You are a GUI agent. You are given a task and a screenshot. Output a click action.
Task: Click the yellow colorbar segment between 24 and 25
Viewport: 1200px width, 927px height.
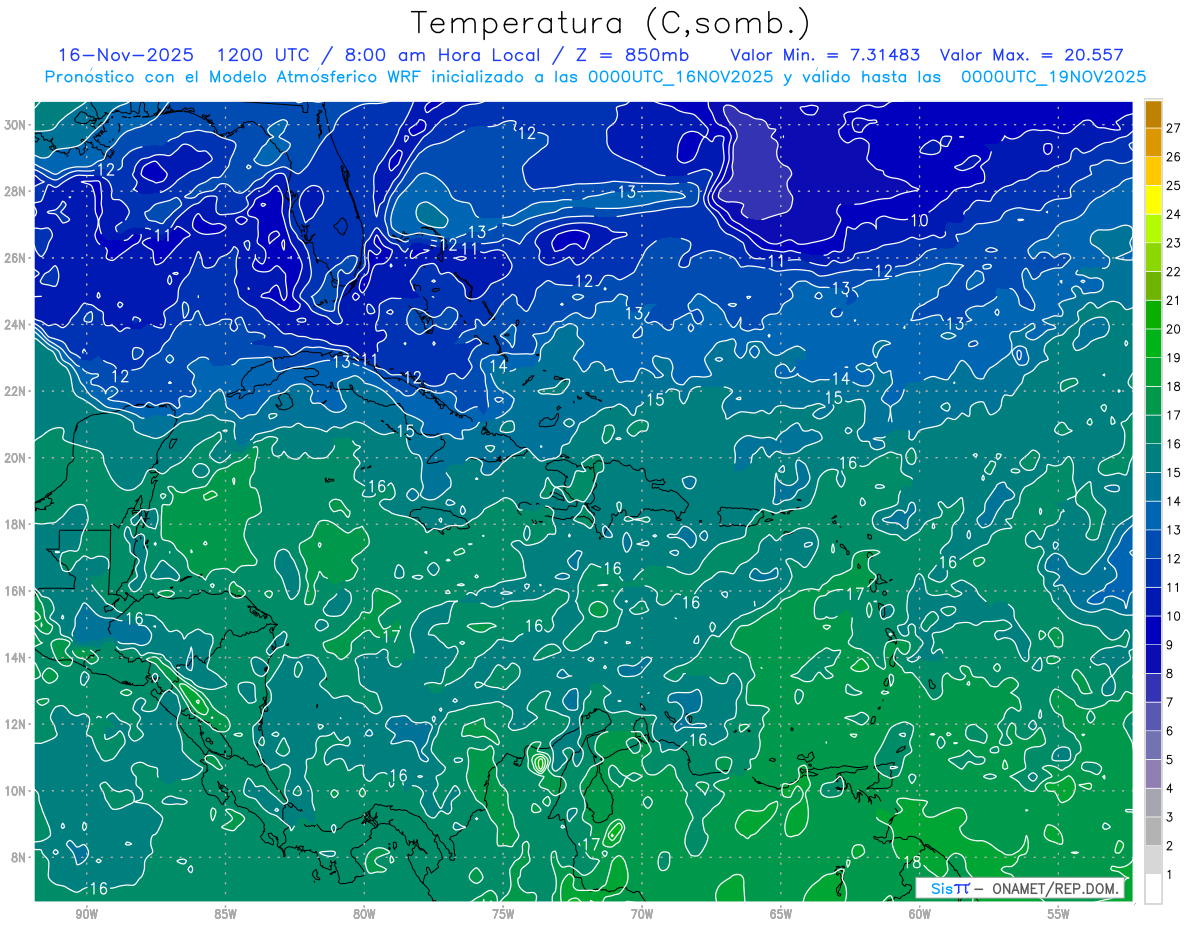click(x=1153, y=199)
